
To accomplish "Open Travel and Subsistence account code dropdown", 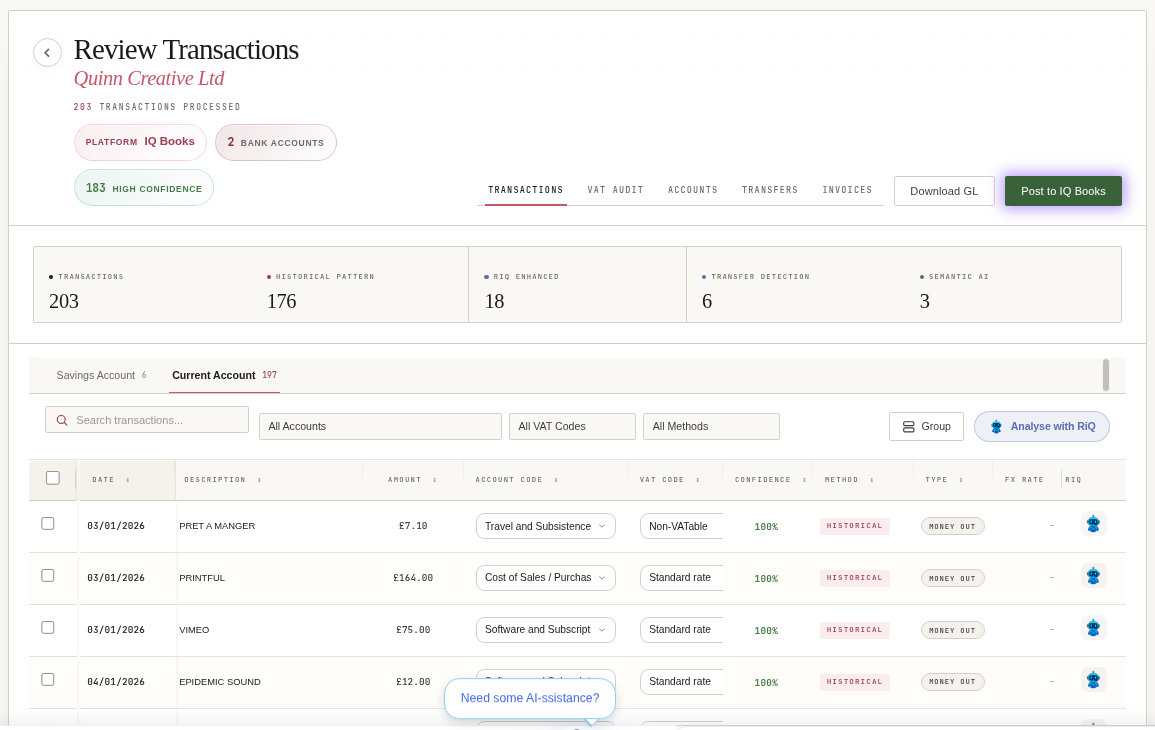I will 545,526.
